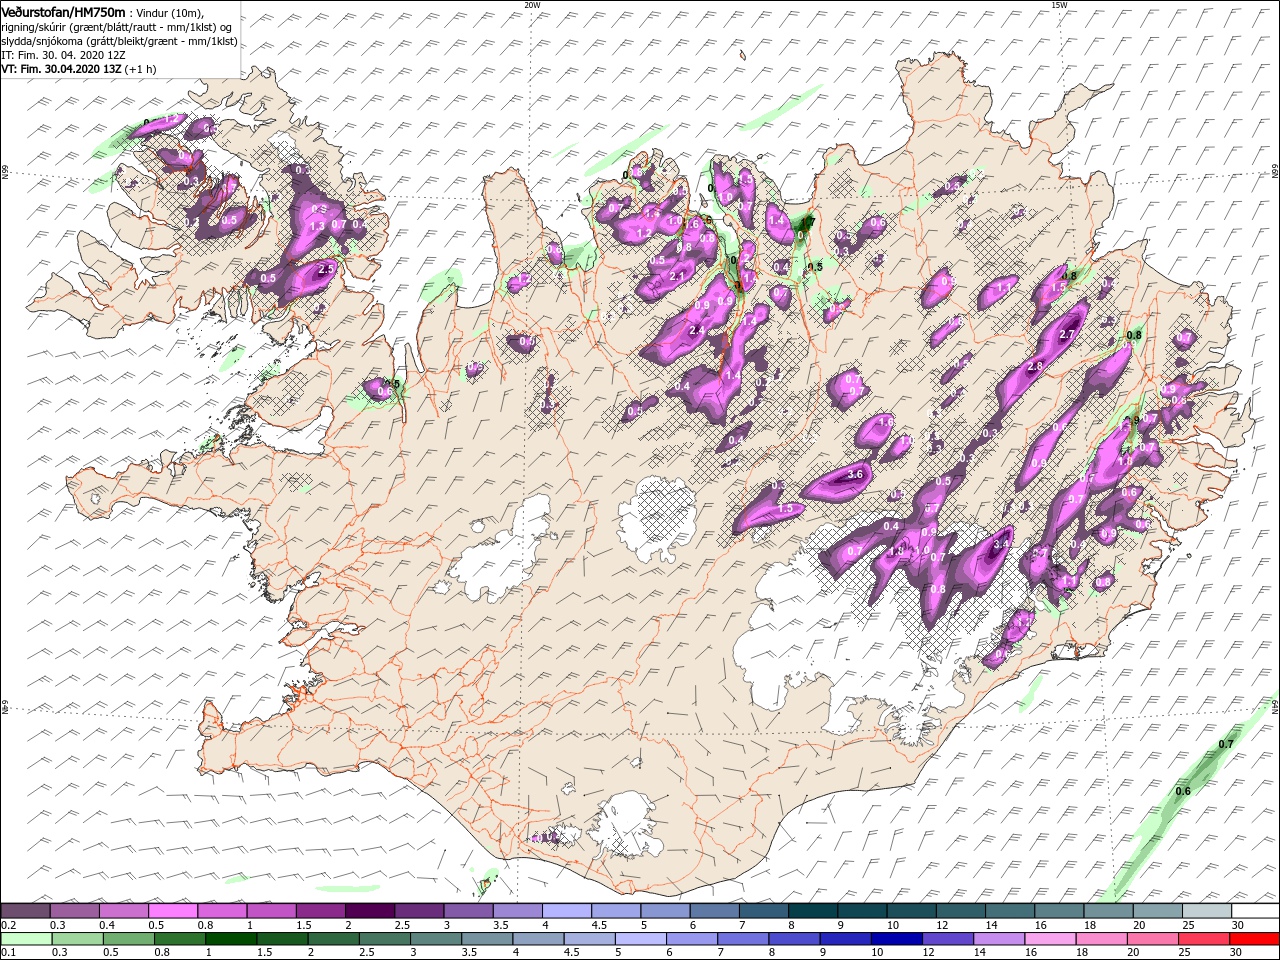Click the 2.1 snowfall value in the north
The width and height of the screenshot is (1280, 960).
tap(676, 277)
